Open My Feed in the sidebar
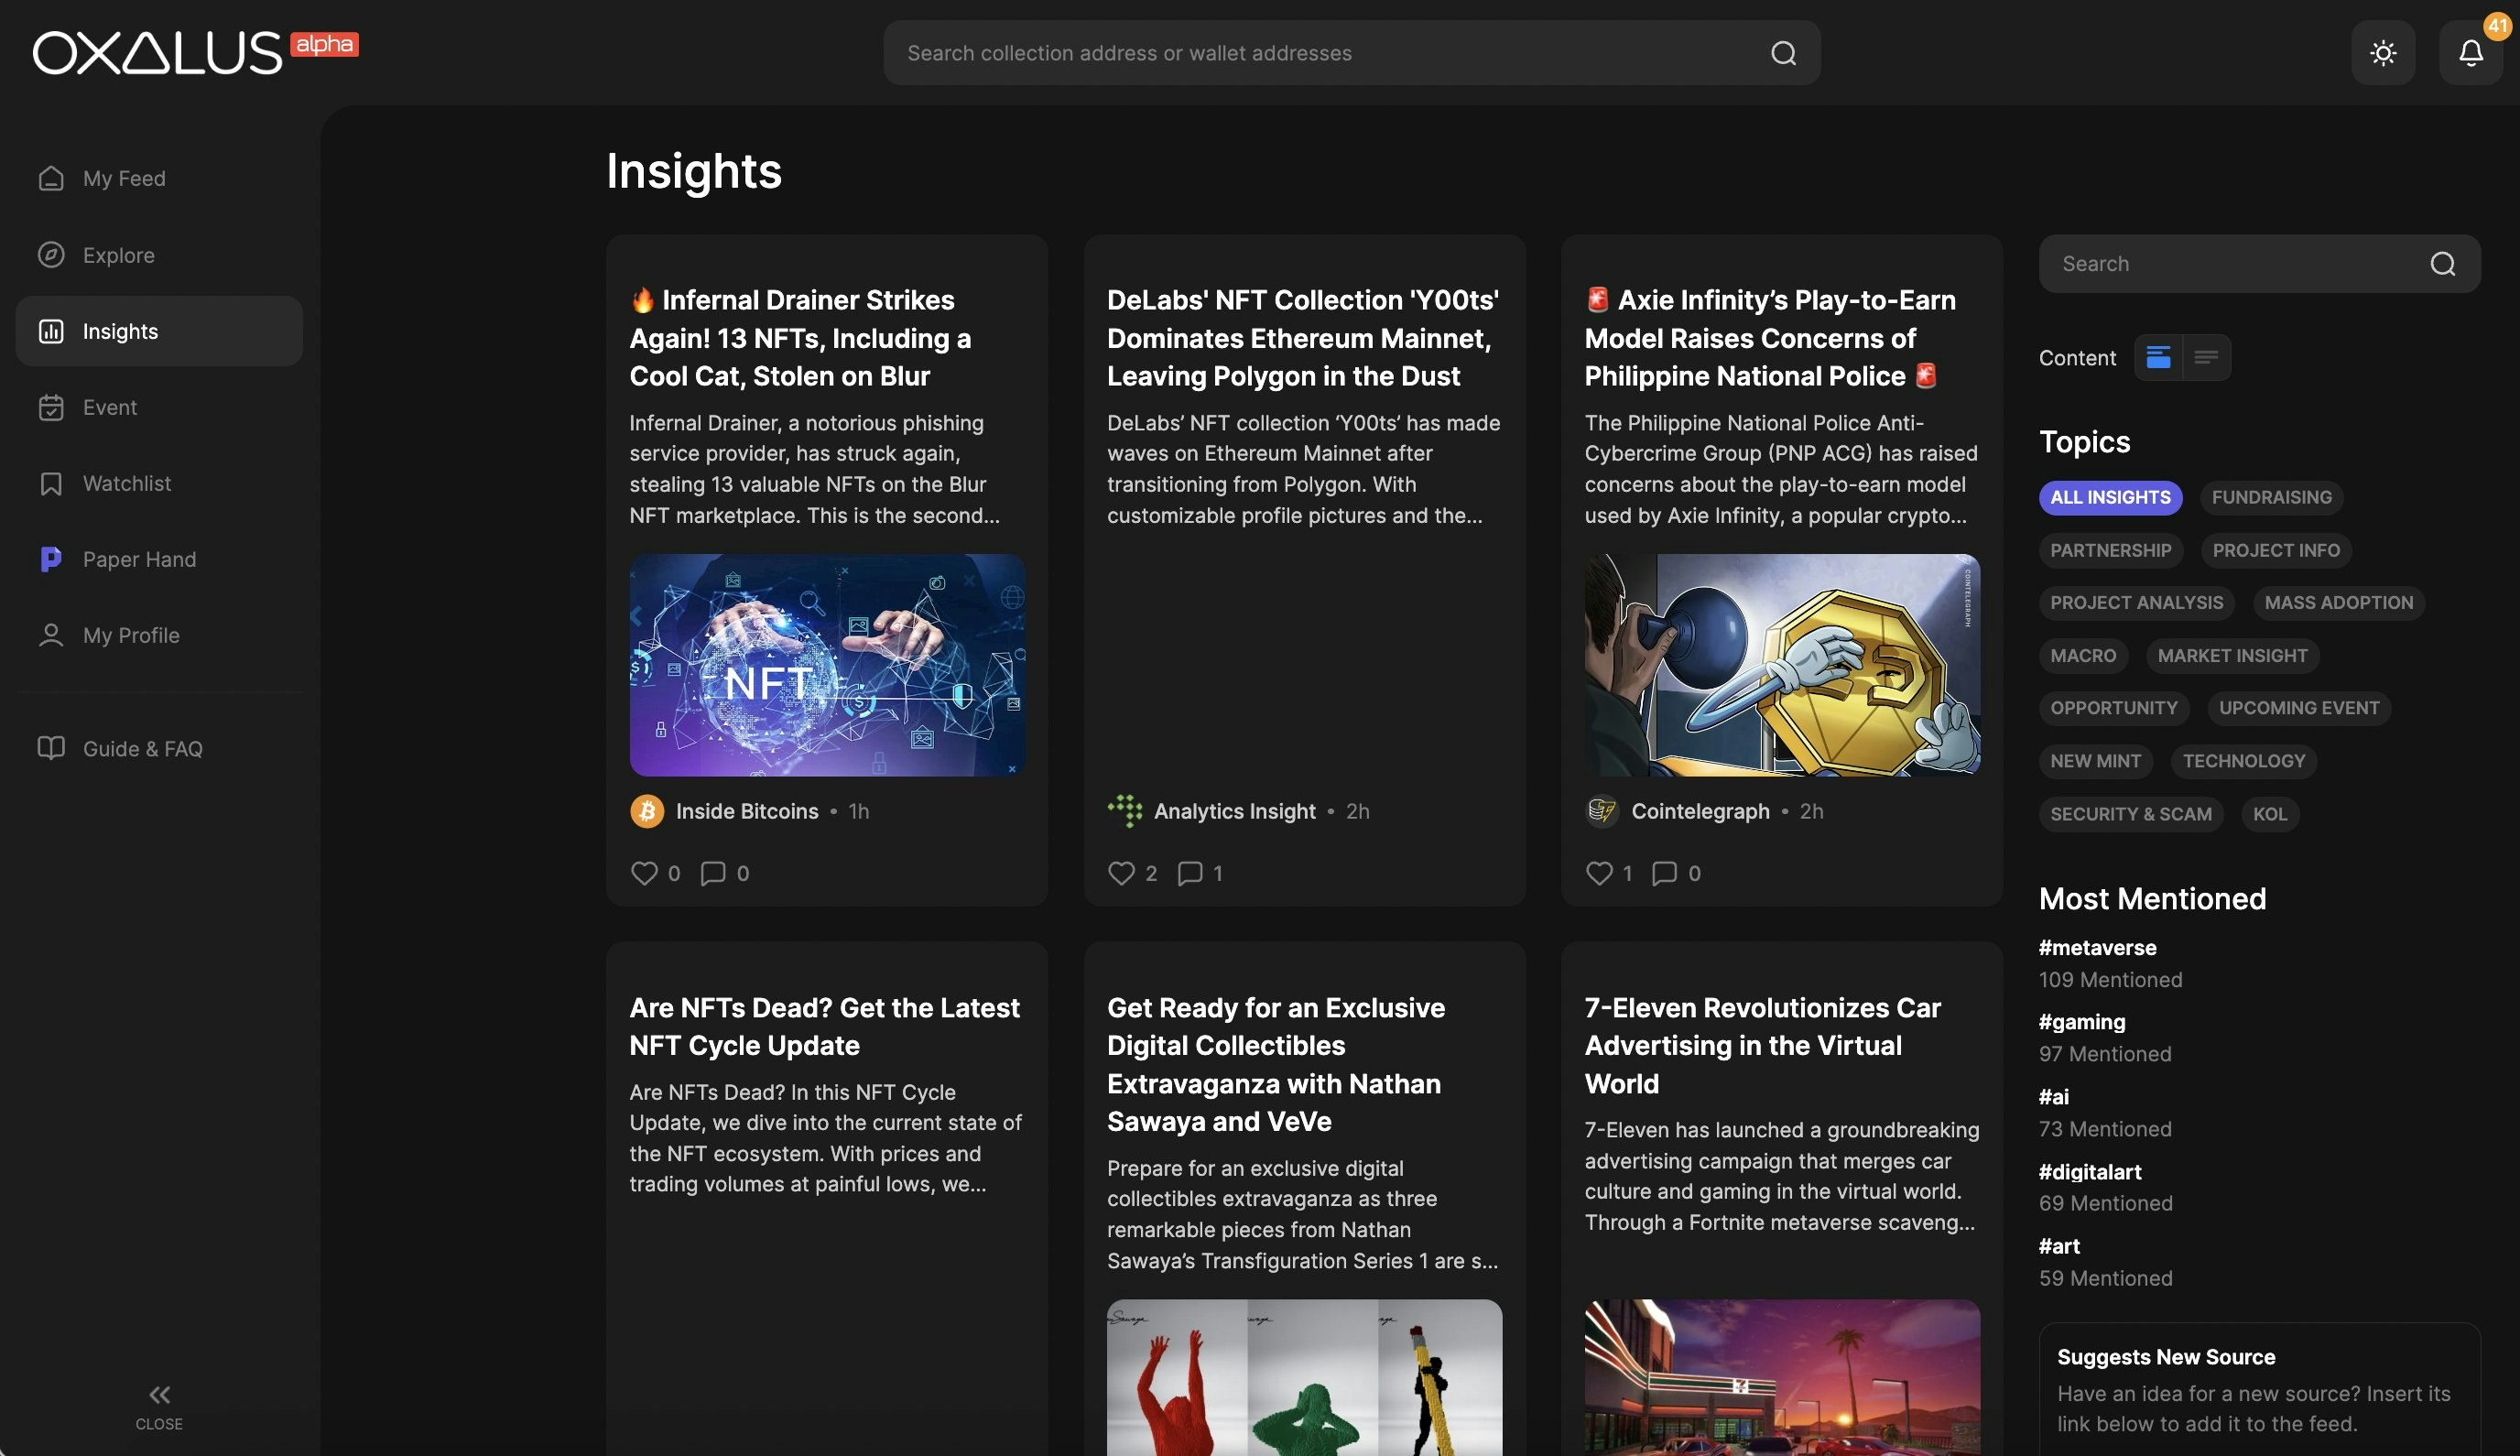2520x1456 pixels. tap(159, 178)
